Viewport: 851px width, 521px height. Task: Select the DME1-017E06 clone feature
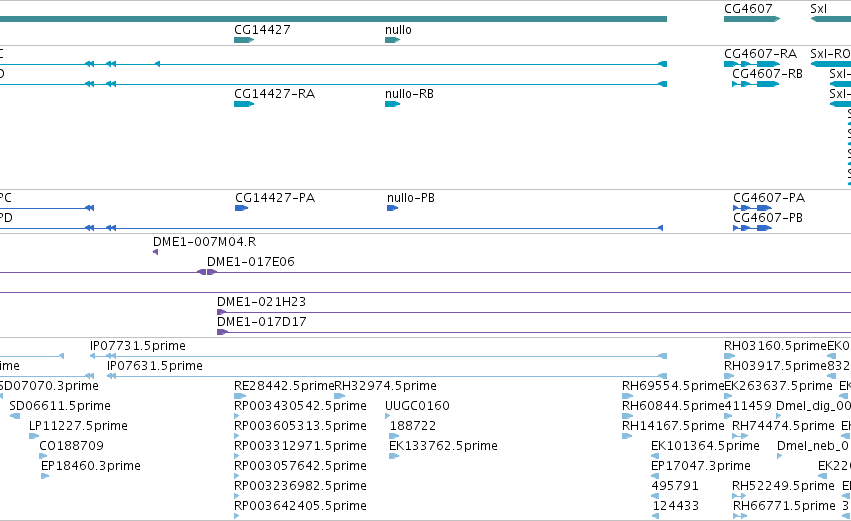coord(207,272)
